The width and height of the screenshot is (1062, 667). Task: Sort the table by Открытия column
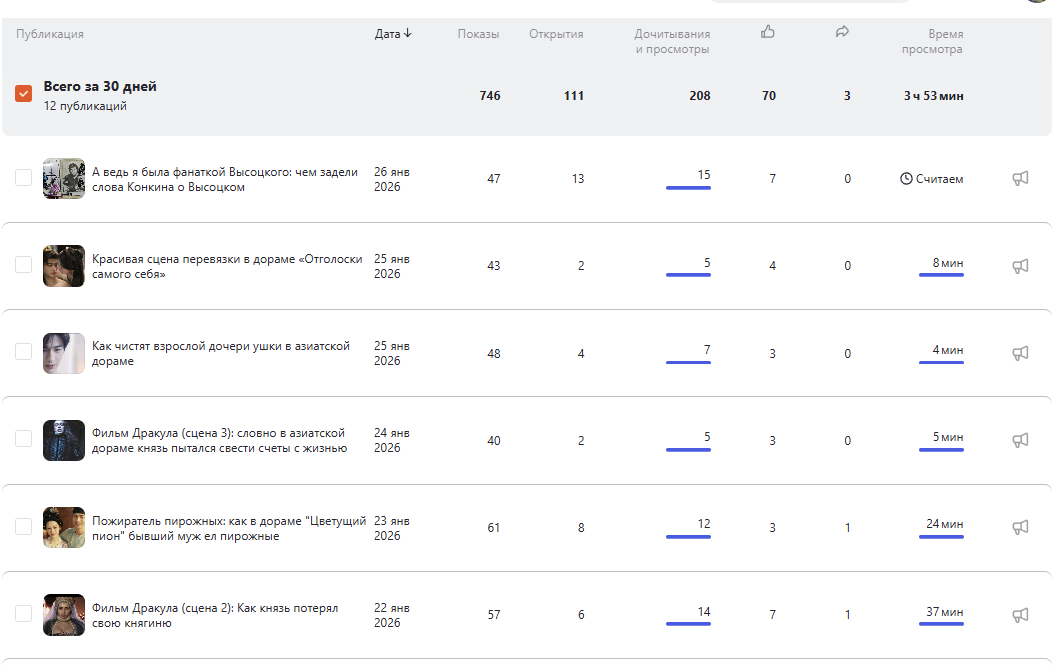coord(556,34)
